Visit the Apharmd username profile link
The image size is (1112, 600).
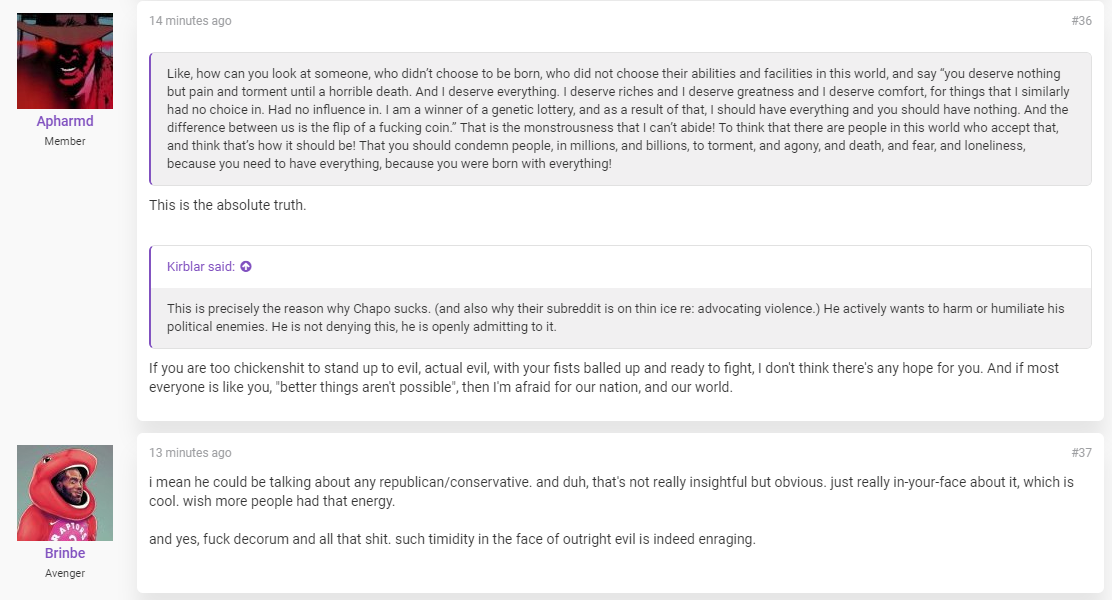65,121
